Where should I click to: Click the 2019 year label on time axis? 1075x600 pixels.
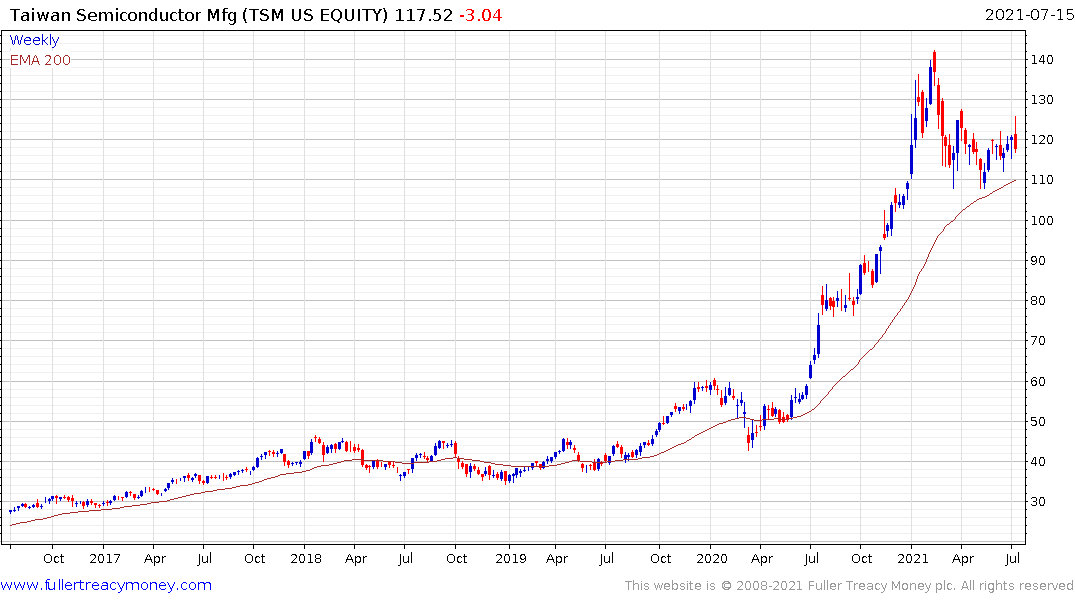(x=511, y=559)
